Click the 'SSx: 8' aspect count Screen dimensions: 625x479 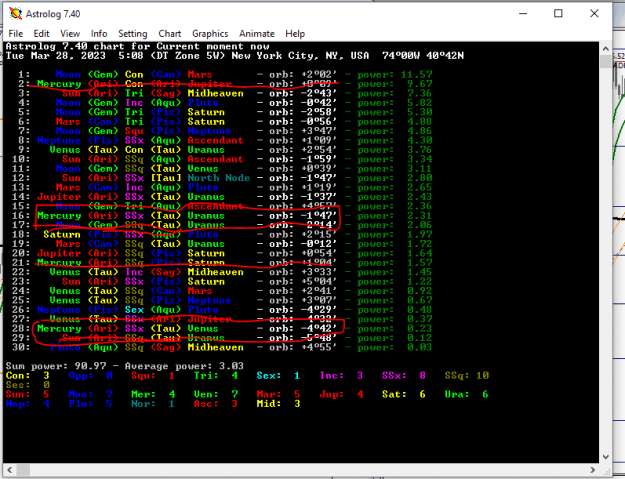[x=404, y=376]
